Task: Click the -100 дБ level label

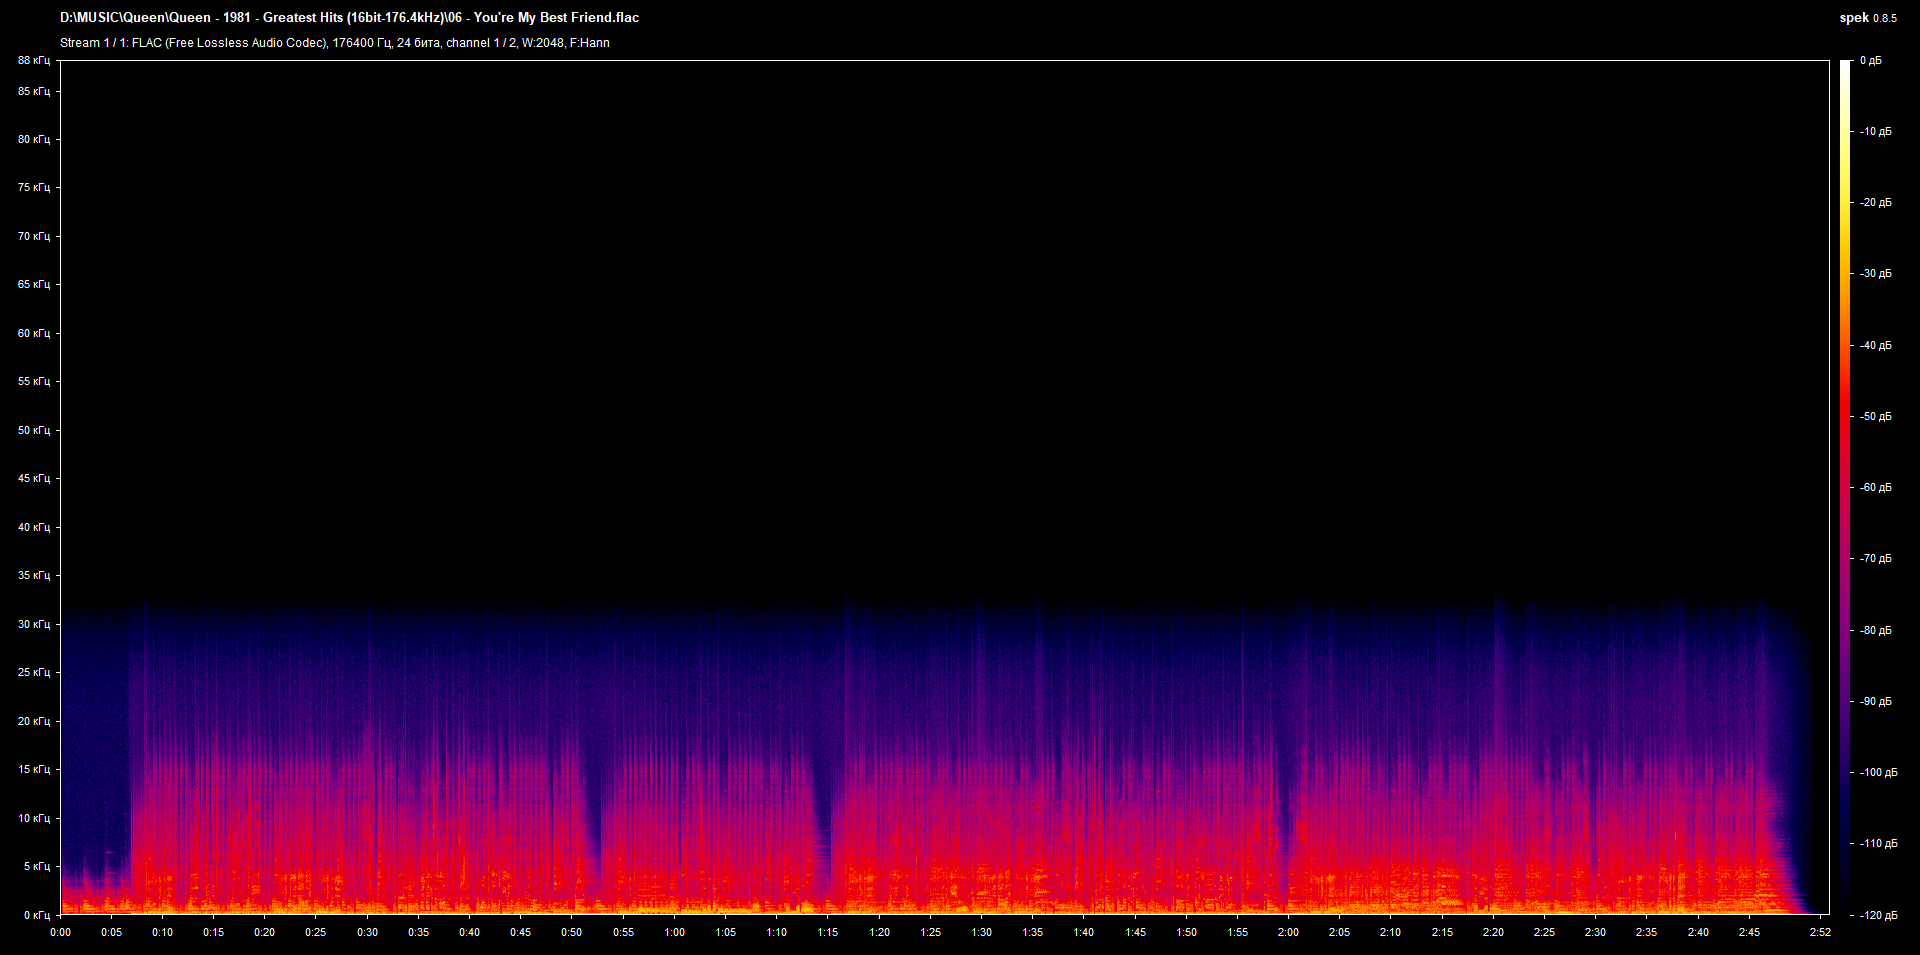Action: coord(1878,772)
